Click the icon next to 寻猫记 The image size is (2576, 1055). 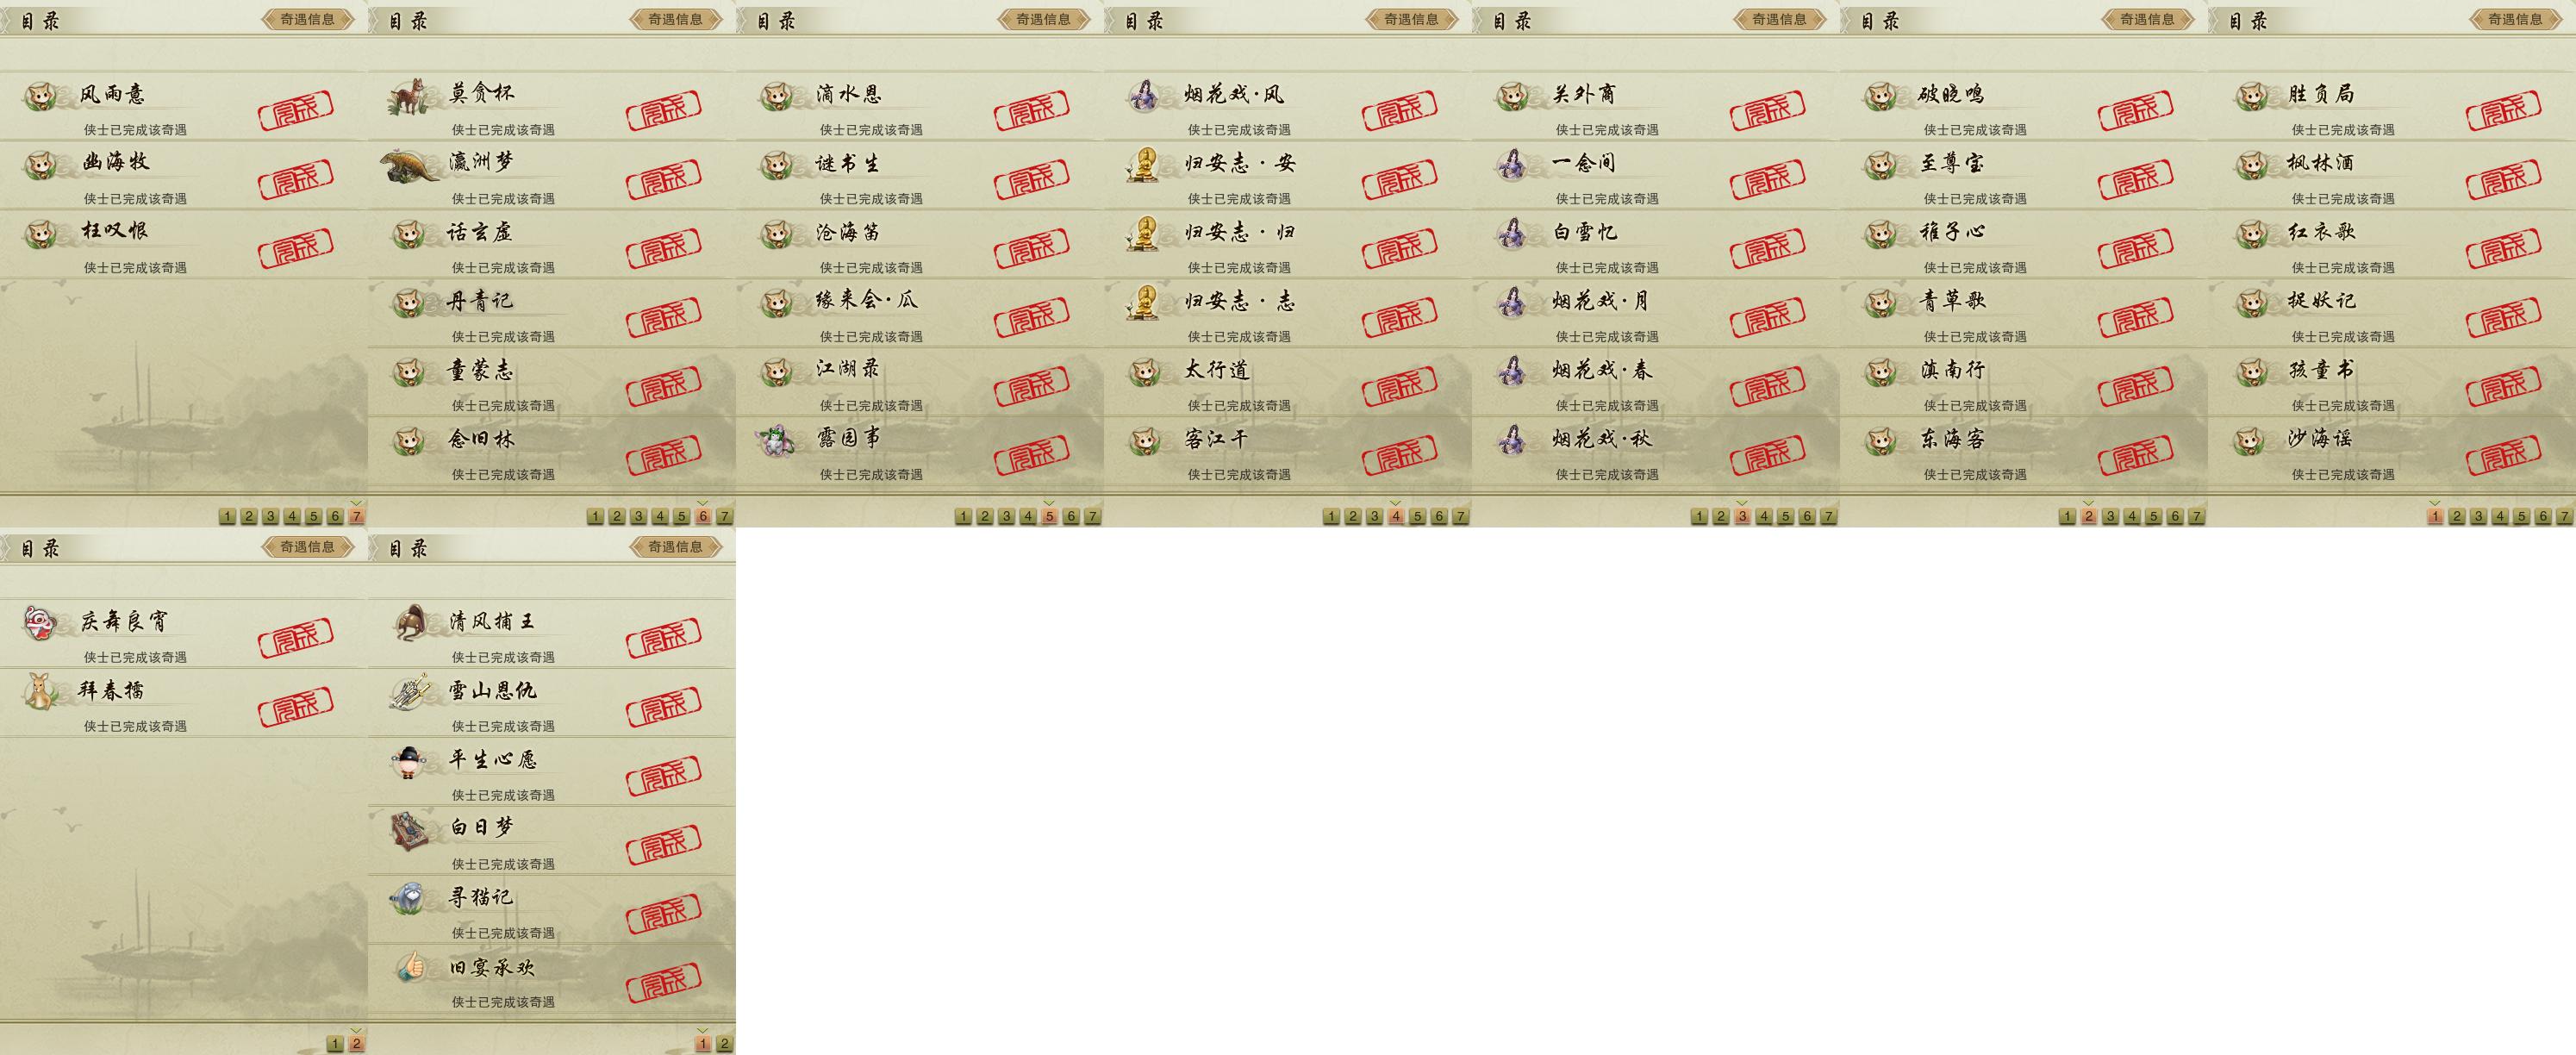[x=409, y=898]
